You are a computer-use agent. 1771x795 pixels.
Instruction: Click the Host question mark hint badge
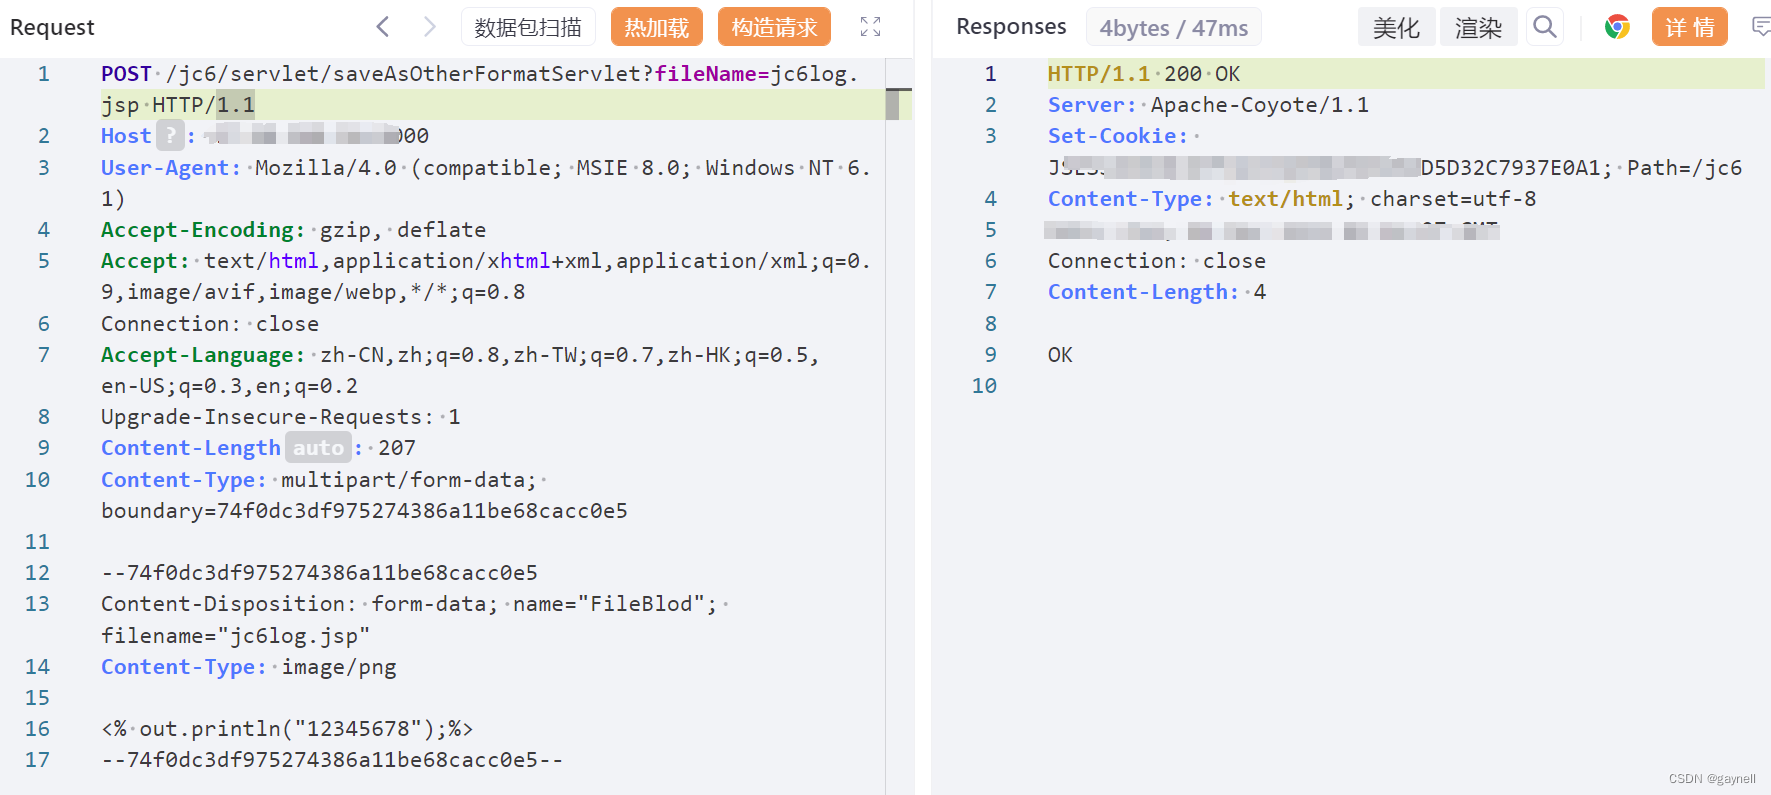point(171,135)
